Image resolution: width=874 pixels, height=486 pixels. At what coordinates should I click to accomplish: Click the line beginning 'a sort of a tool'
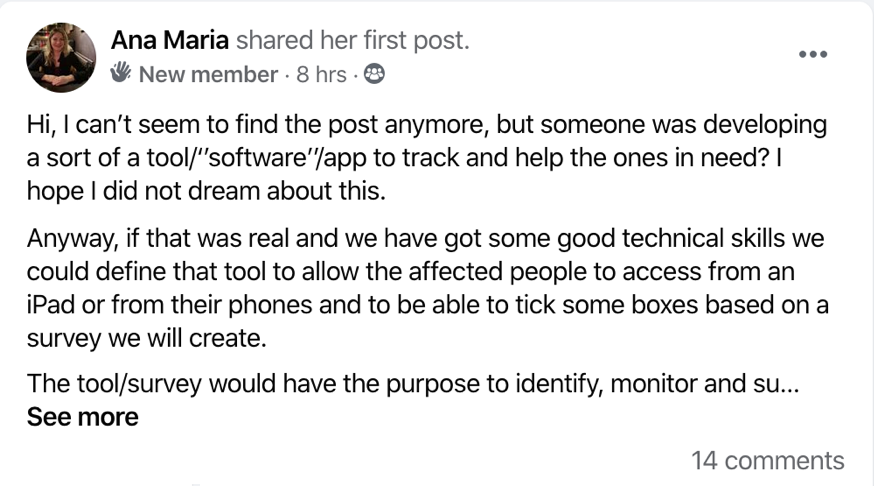[405, 158]
